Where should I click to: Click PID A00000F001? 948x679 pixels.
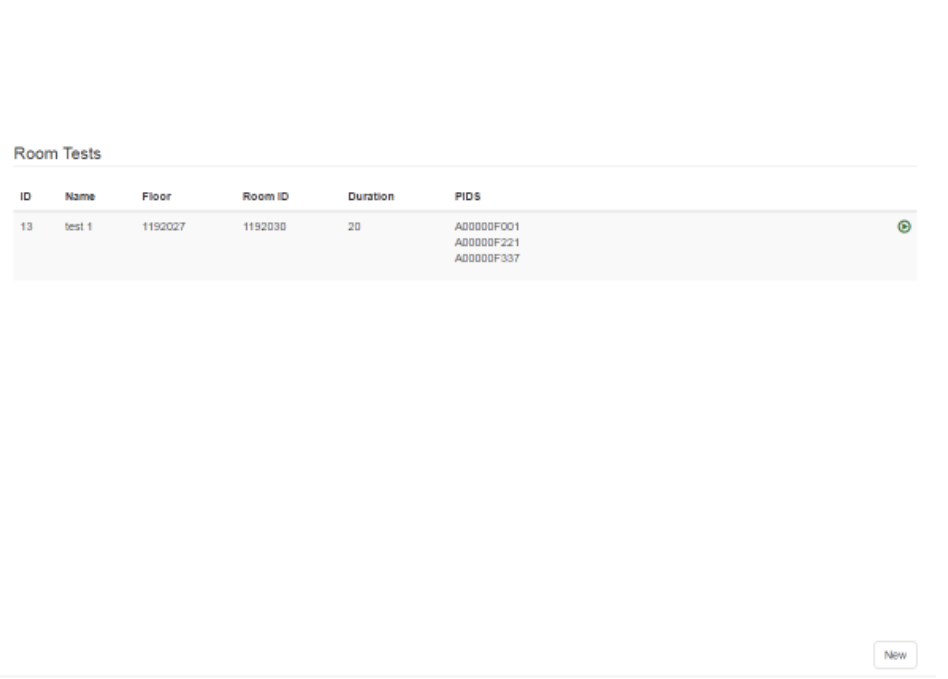click(x=487, y=227)
